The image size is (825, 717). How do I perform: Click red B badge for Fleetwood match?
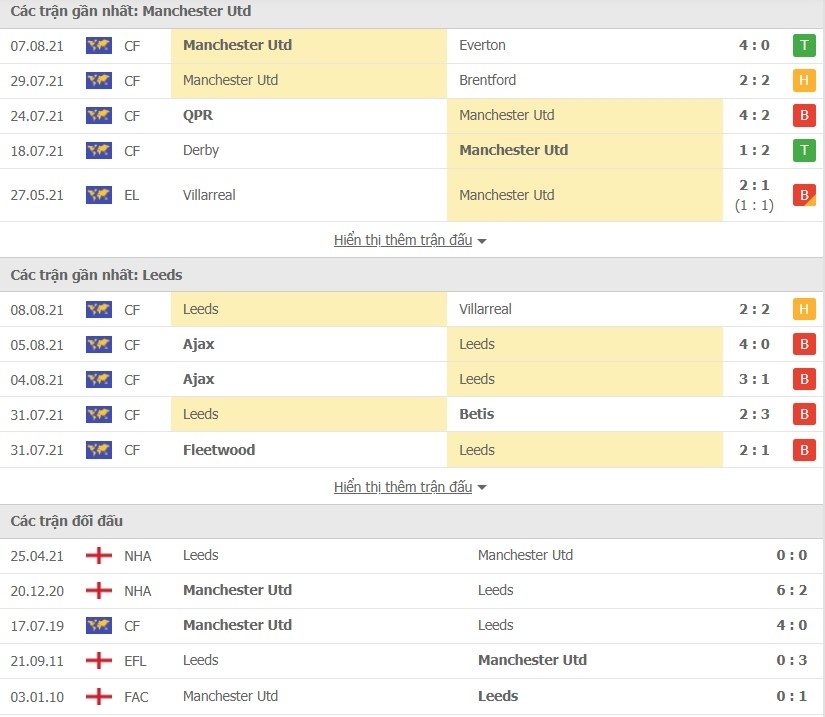pyautogui.click(x=804, y=450)
